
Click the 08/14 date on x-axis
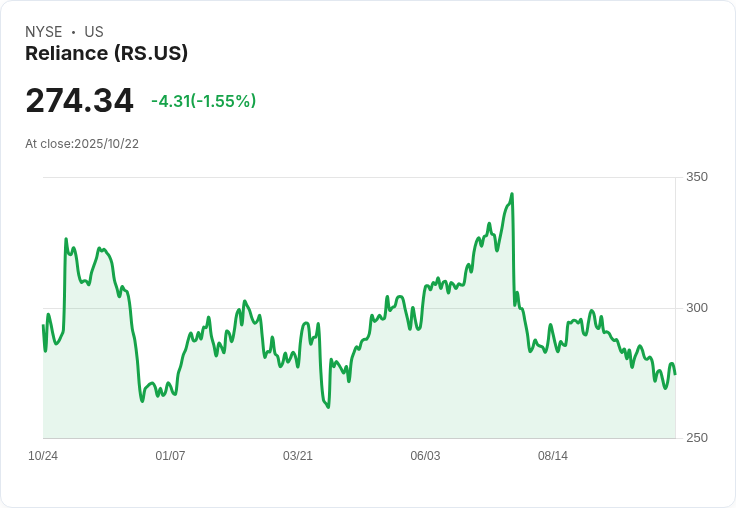click(553, 456)
